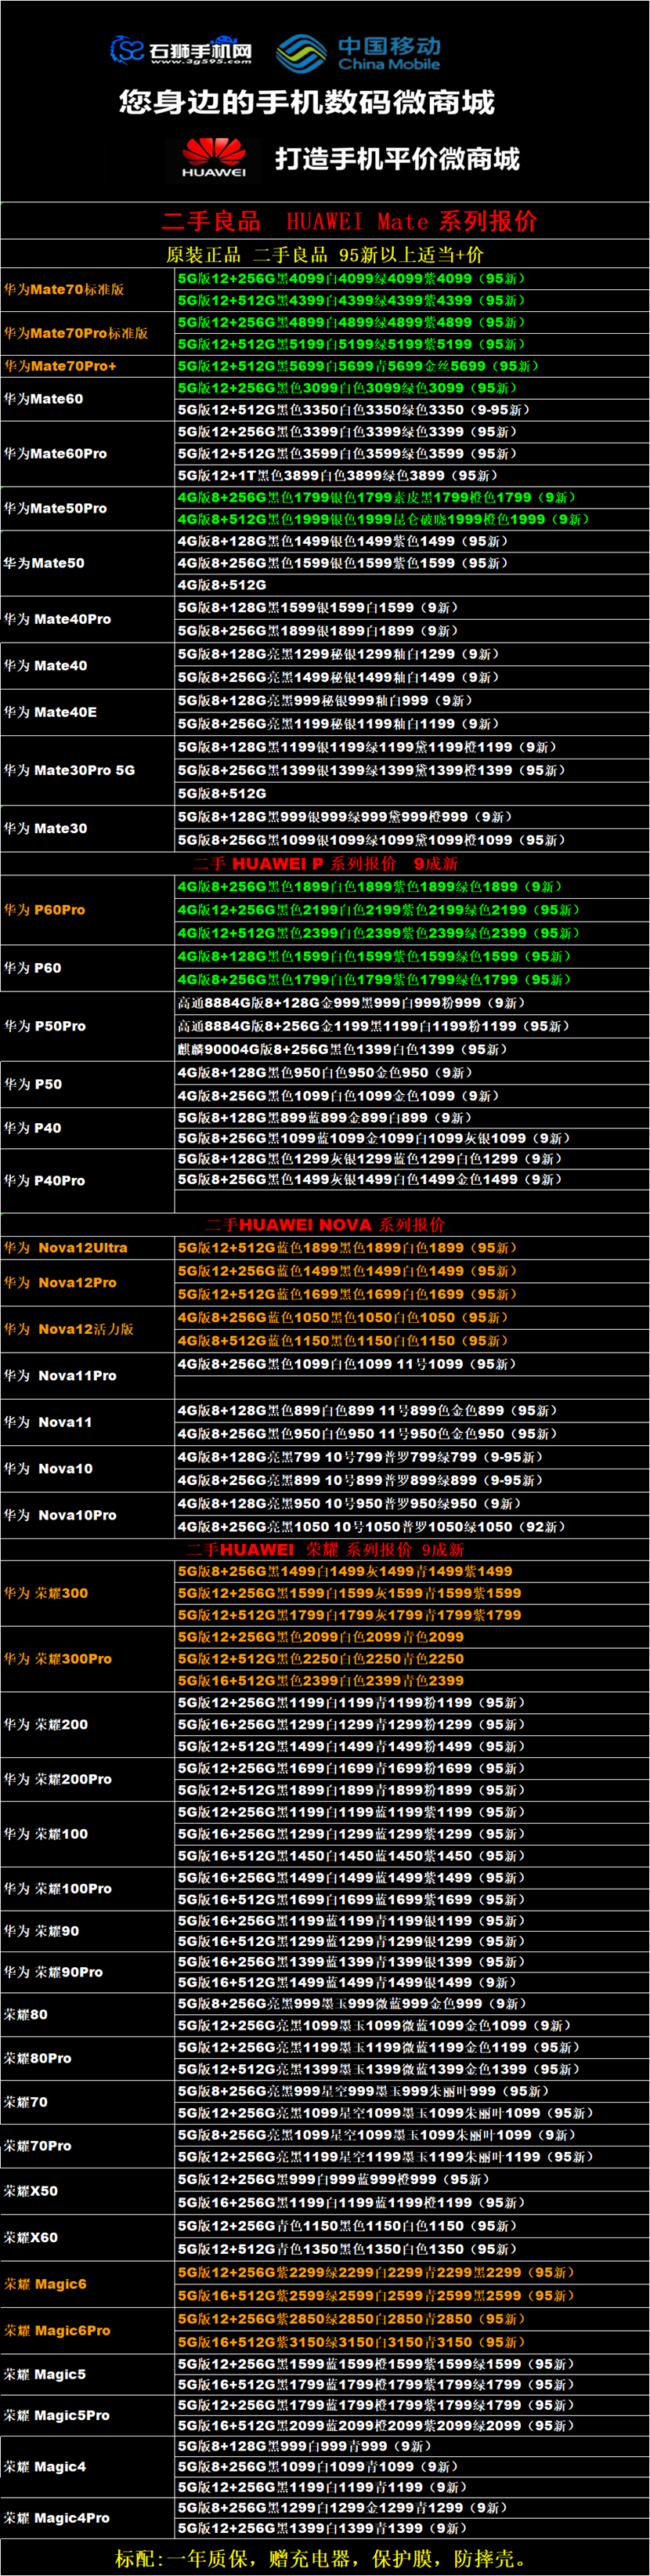Select the 华为 P50Pro model cell
The height and width of the screenshot is (2576, 650).
tap(88, 1026)
